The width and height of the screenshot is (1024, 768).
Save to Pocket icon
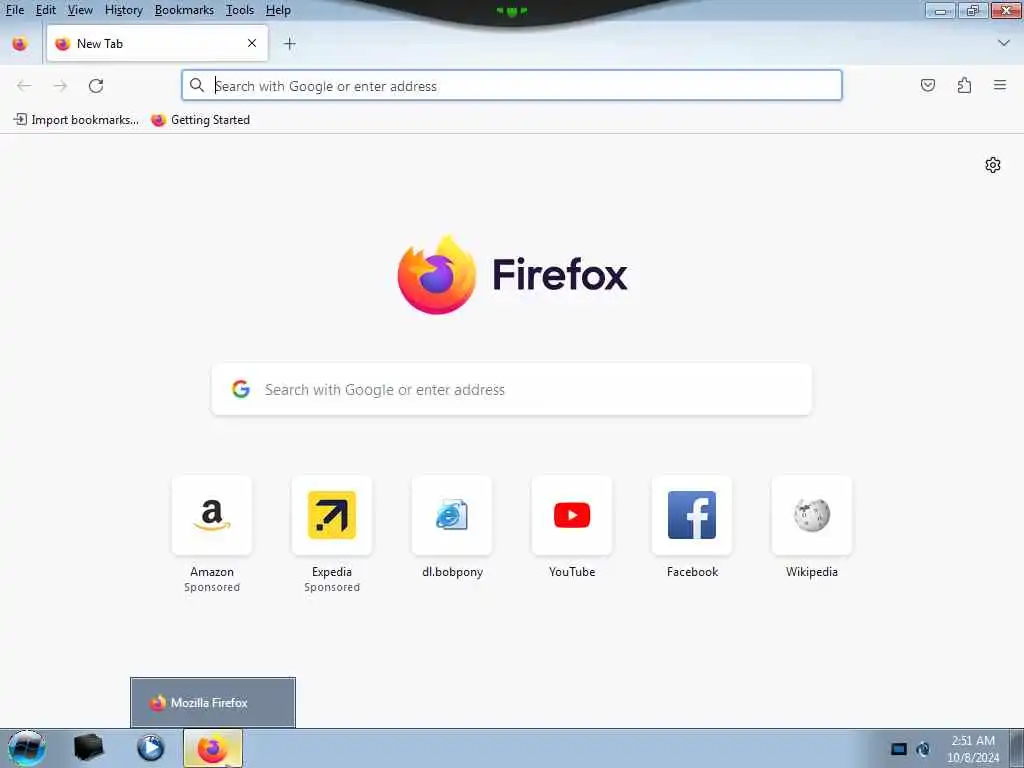pos(928,85)
